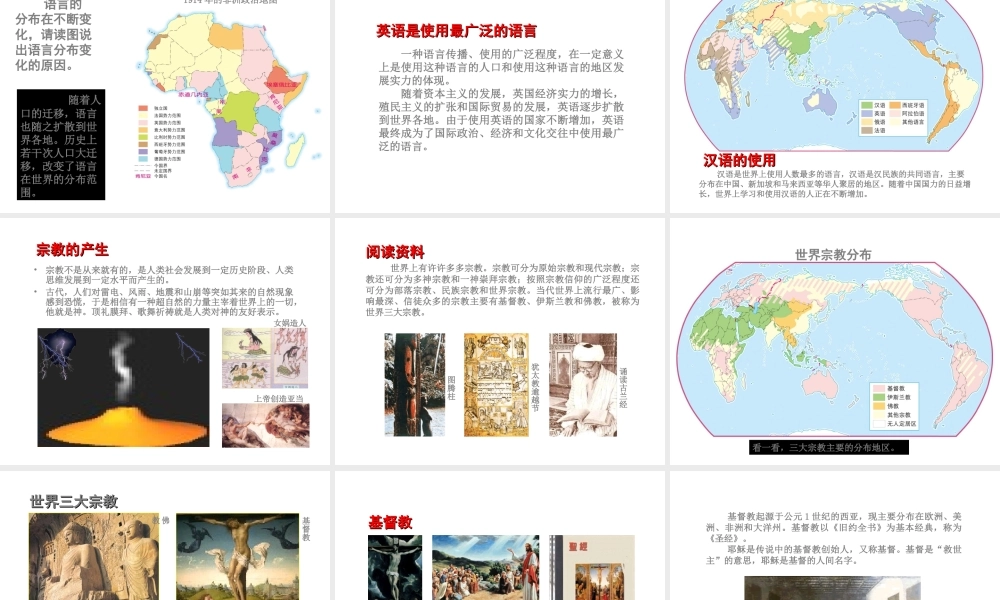Click the colored Africa political map image
This screenshot has width=1000, height=600.
click(x=226, y=99)
